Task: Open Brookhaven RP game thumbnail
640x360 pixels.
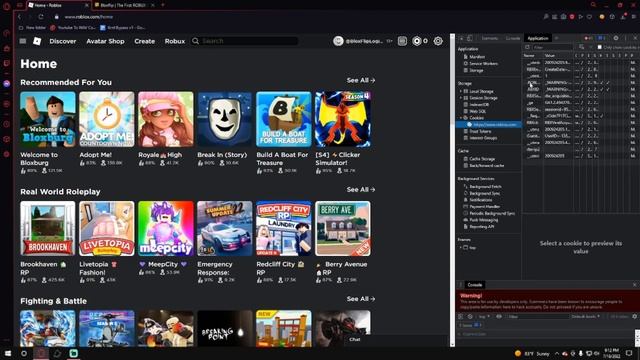Action: click(48, 229)
